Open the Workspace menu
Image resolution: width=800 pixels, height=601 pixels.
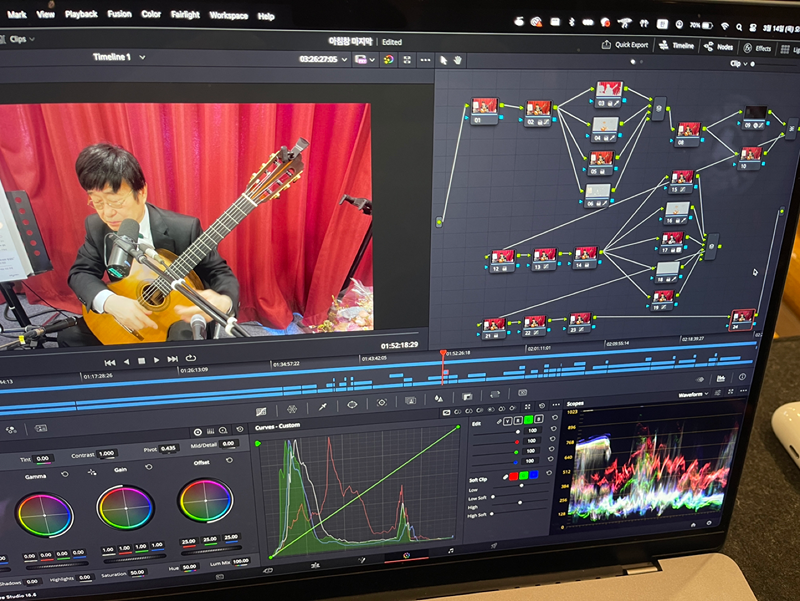coord(229,16)
